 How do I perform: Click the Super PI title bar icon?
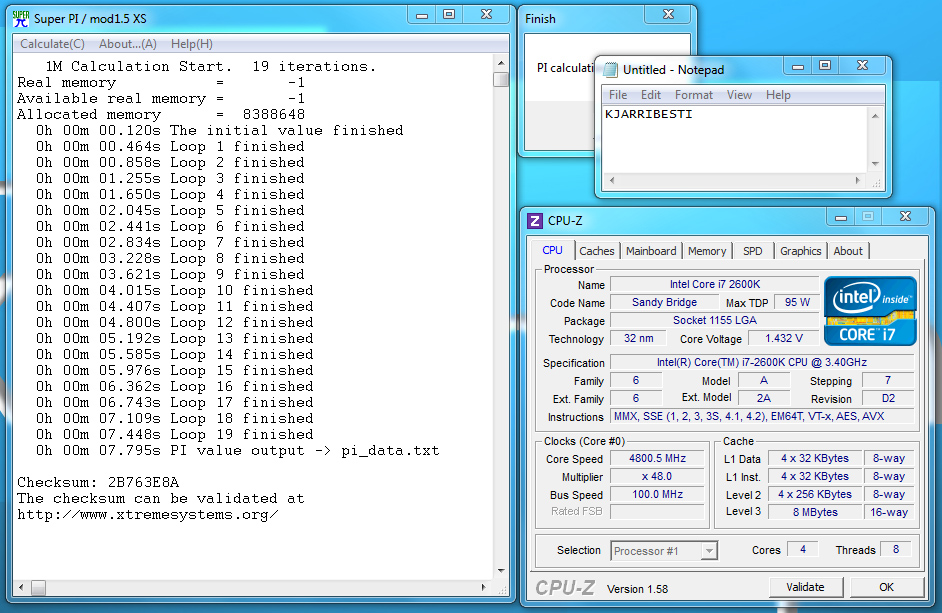[x=20, y=17]
